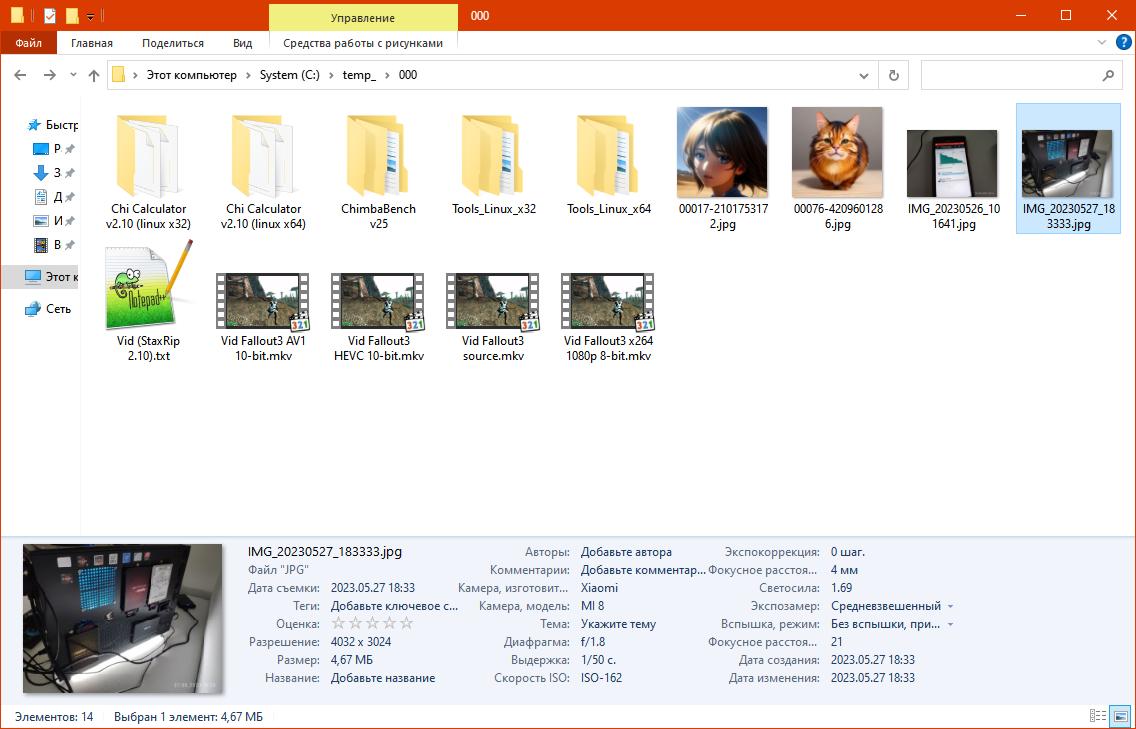Select video Vid Fallout3 x264 1080p 8-bit.mkv

tap(609, 315)
